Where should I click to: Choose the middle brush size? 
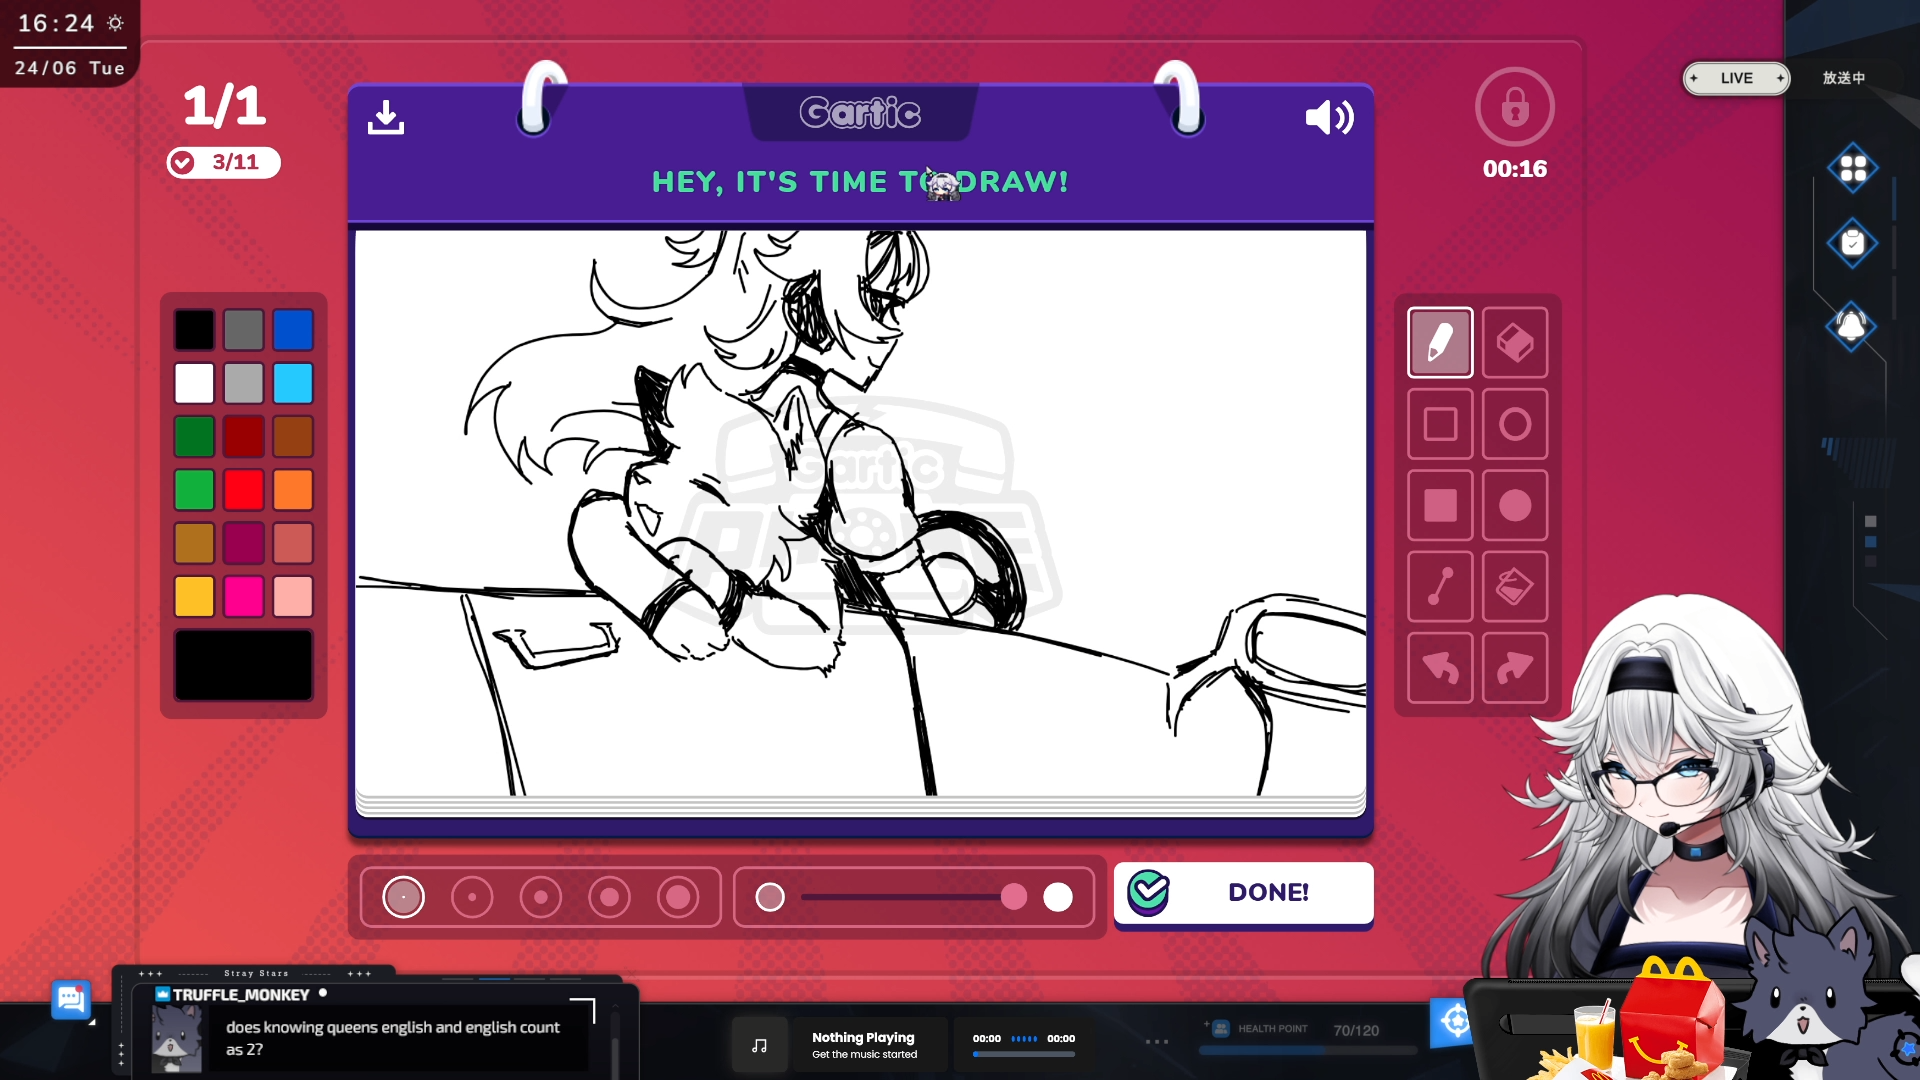point(541,897)
